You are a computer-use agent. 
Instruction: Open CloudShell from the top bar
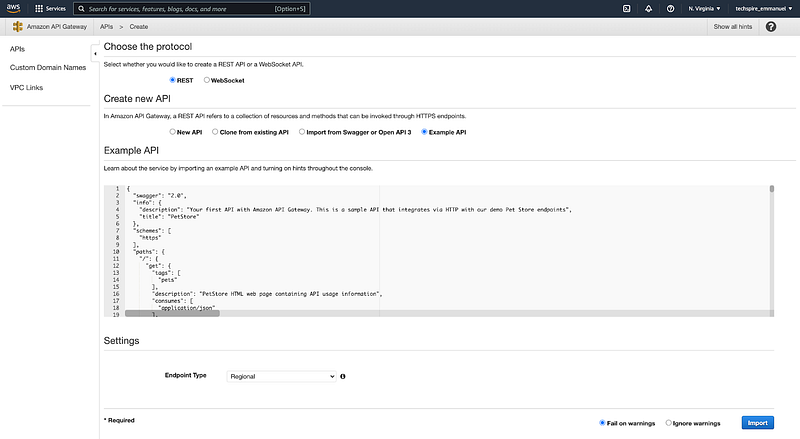tap(627, 9)
